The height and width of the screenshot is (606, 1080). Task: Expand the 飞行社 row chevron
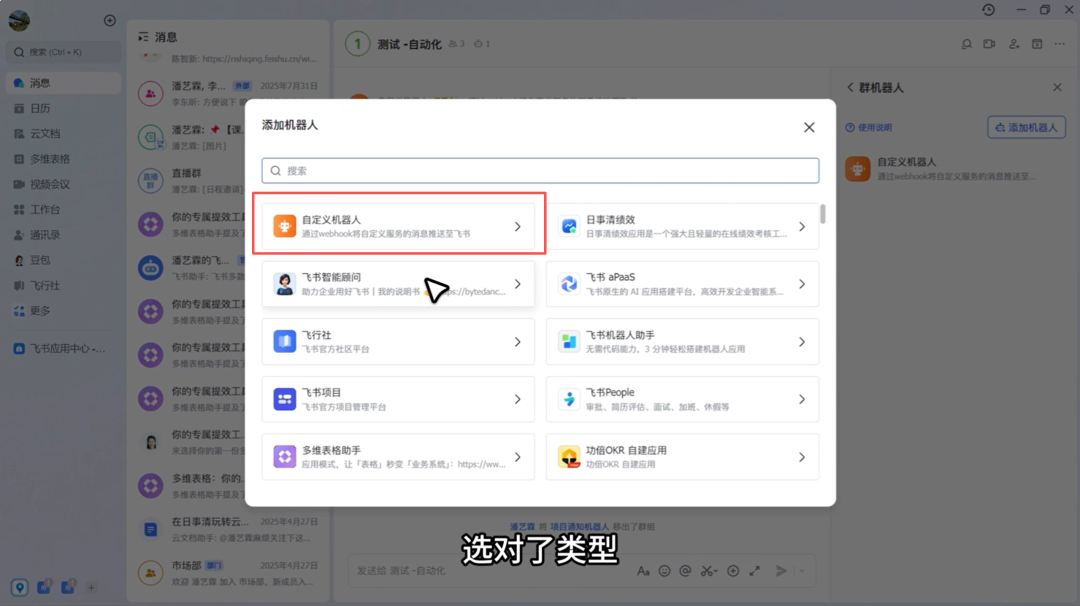click(x=518, y=342)
